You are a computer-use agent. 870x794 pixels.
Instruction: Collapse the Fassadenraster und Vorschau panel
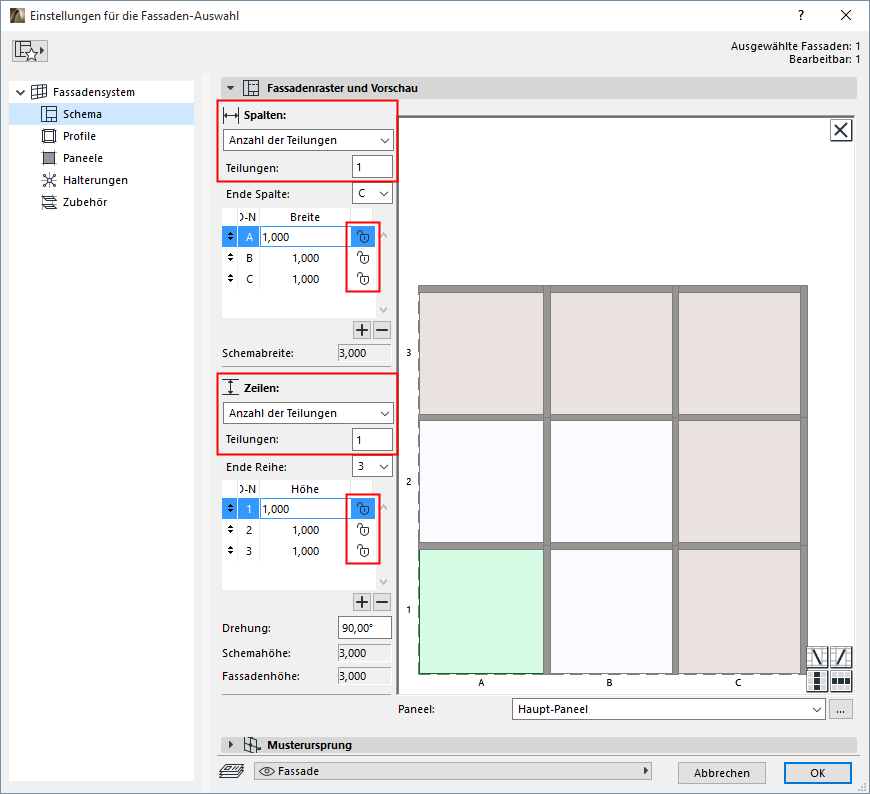tap(231, 88)
